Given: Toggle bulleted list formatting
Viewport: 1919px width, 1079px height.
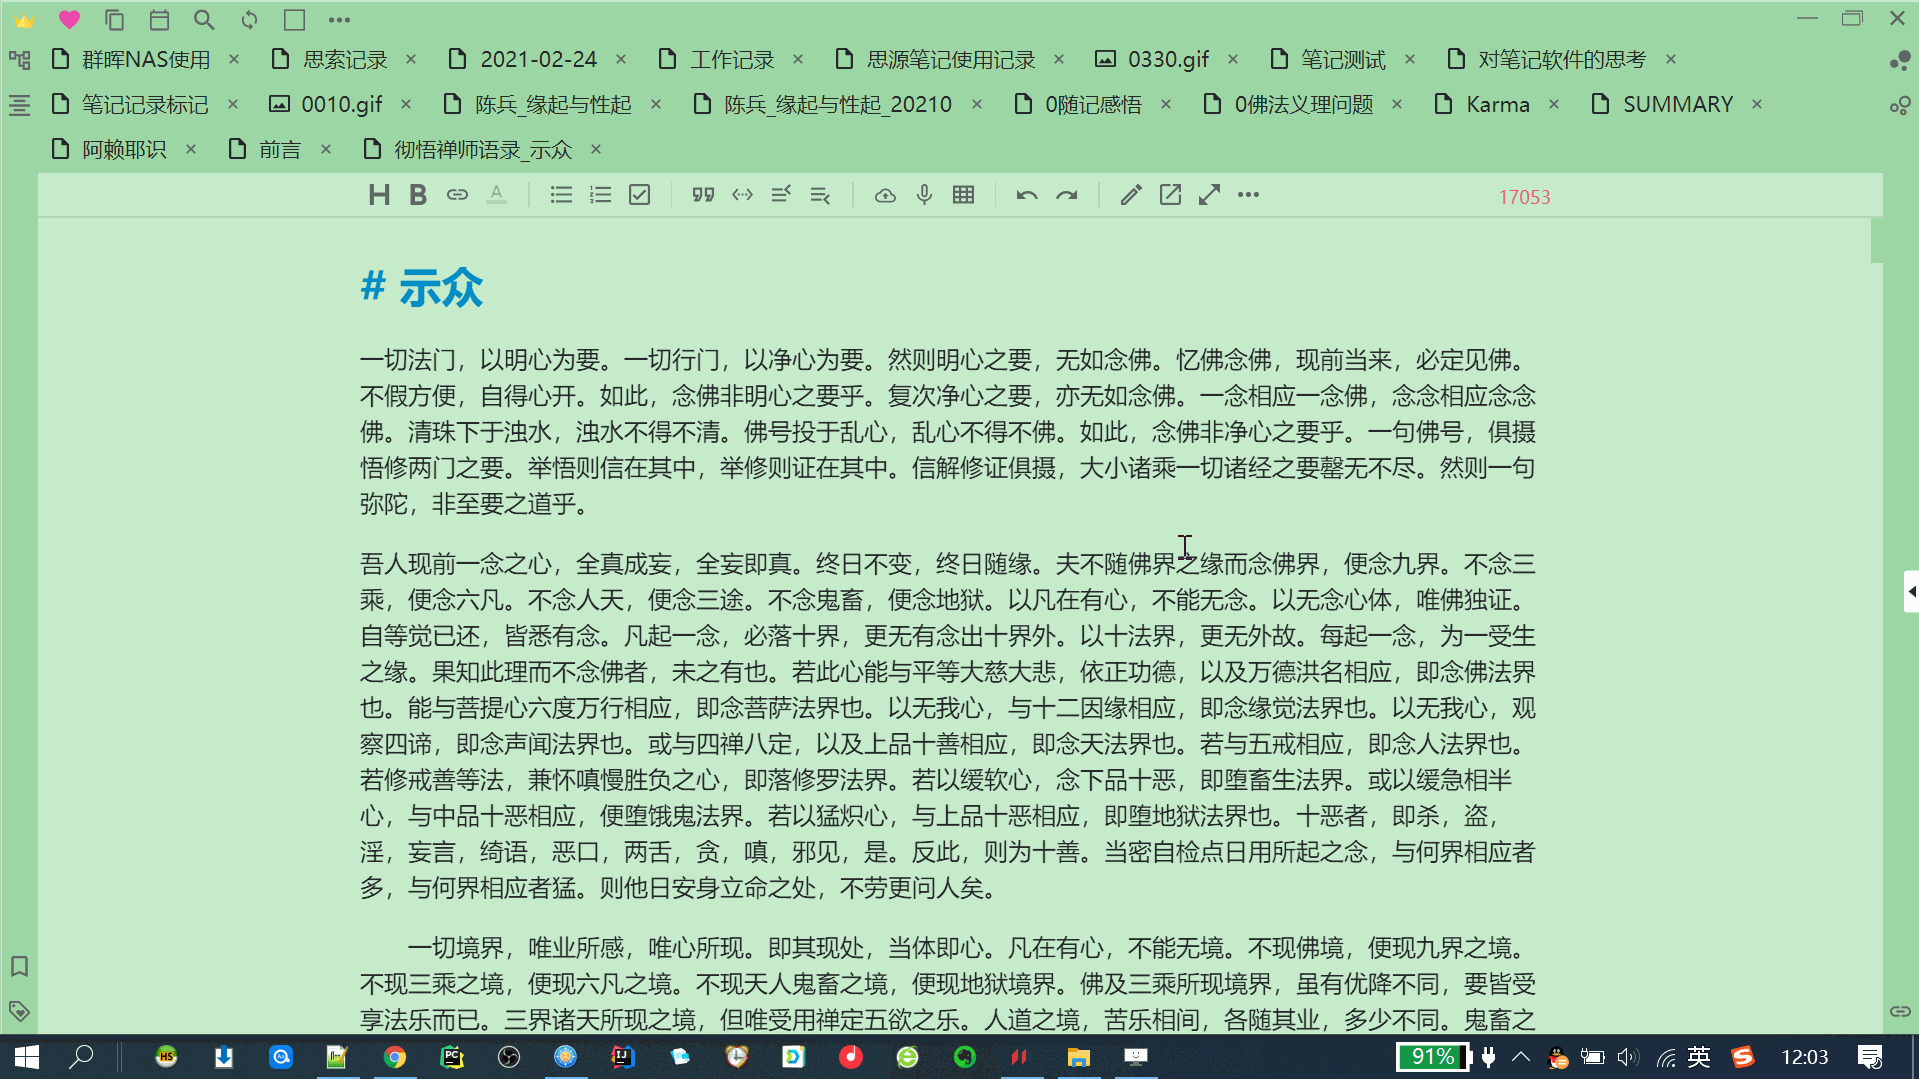Looking at the screenshot, I should click(x=560, y=194).
